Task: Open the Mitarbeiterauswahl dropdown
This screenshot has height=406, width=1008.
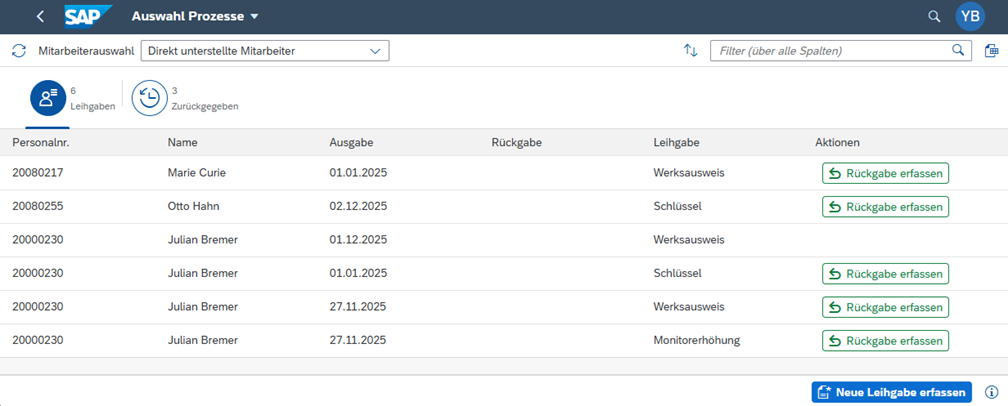Action: click(265, 51)
